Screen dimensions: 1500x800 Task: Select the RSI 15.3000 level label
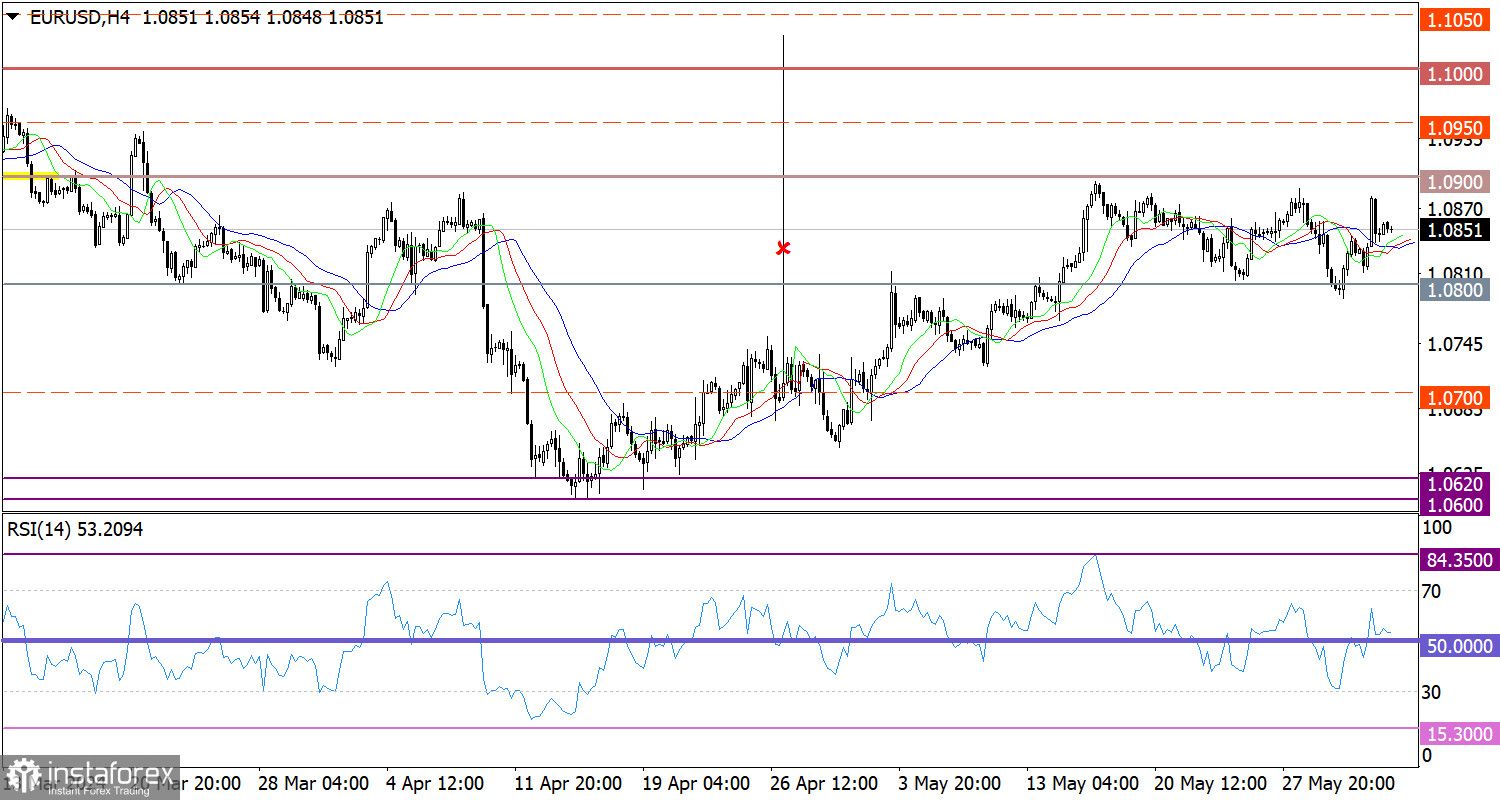tap(1459, 735)
